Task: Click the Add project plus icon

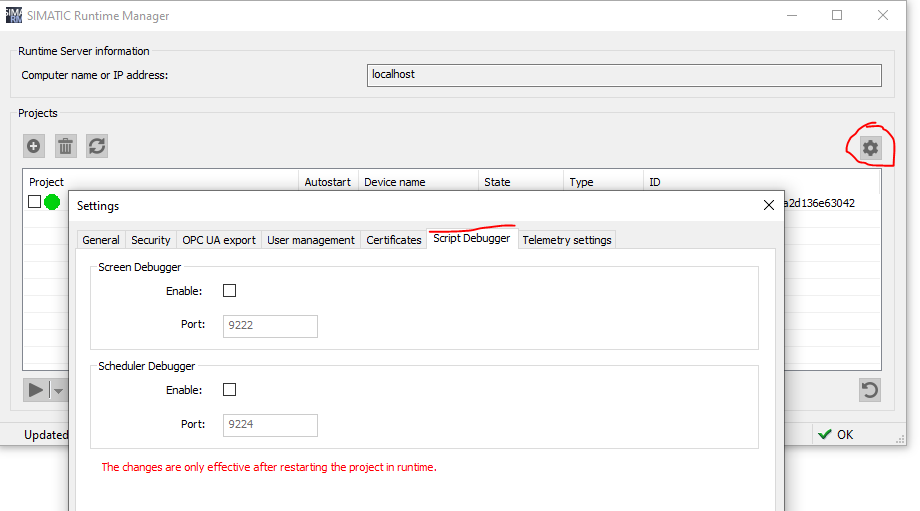Action: pos(34,146)
